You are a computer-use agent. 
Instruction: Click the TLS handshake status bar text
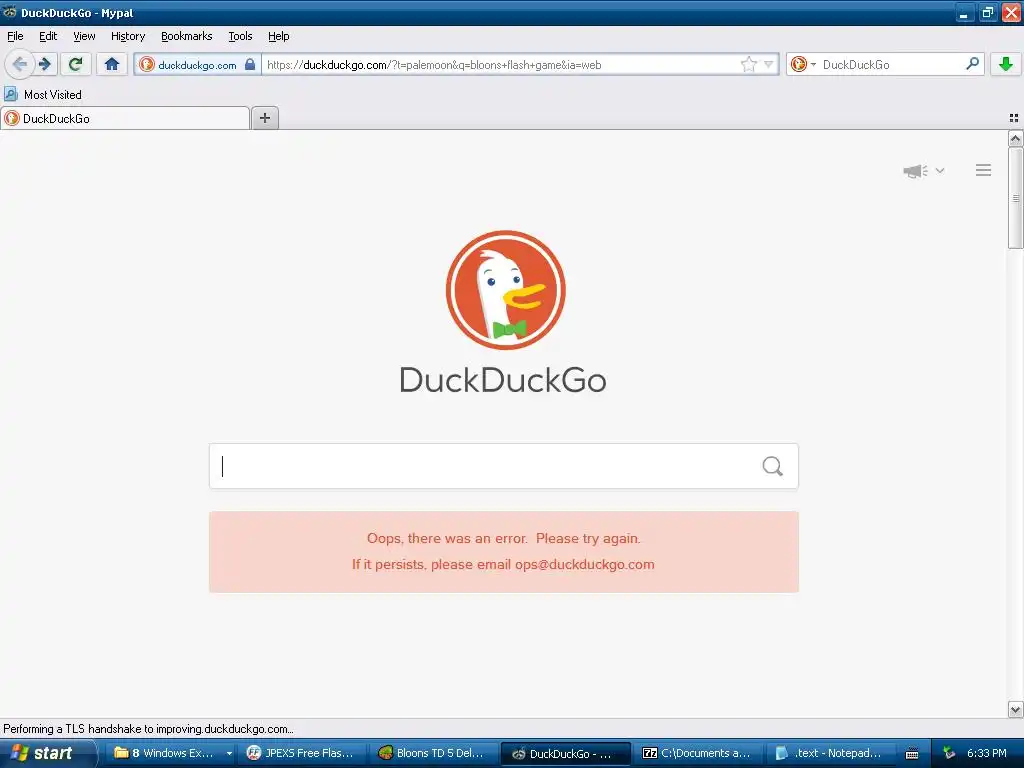pos(148,729)
